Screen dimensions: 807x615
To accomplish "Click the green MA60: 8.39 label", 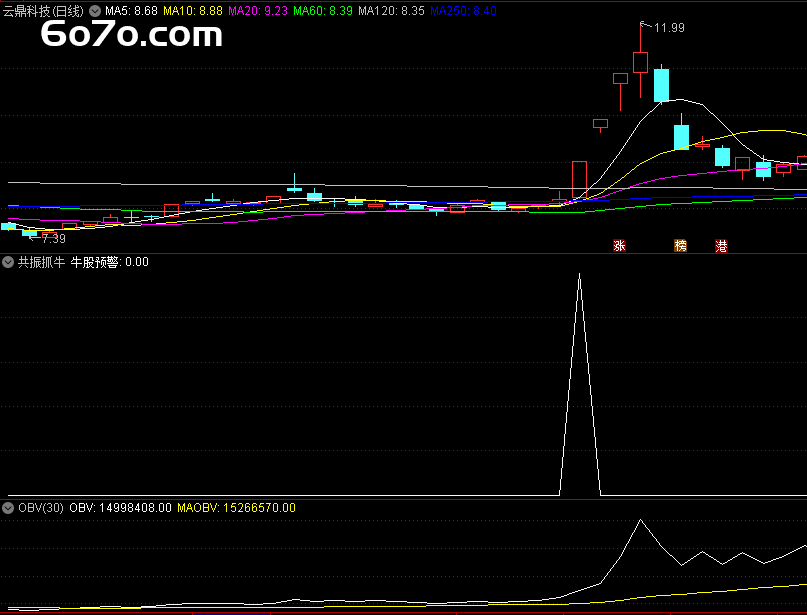I will point(323,11).
